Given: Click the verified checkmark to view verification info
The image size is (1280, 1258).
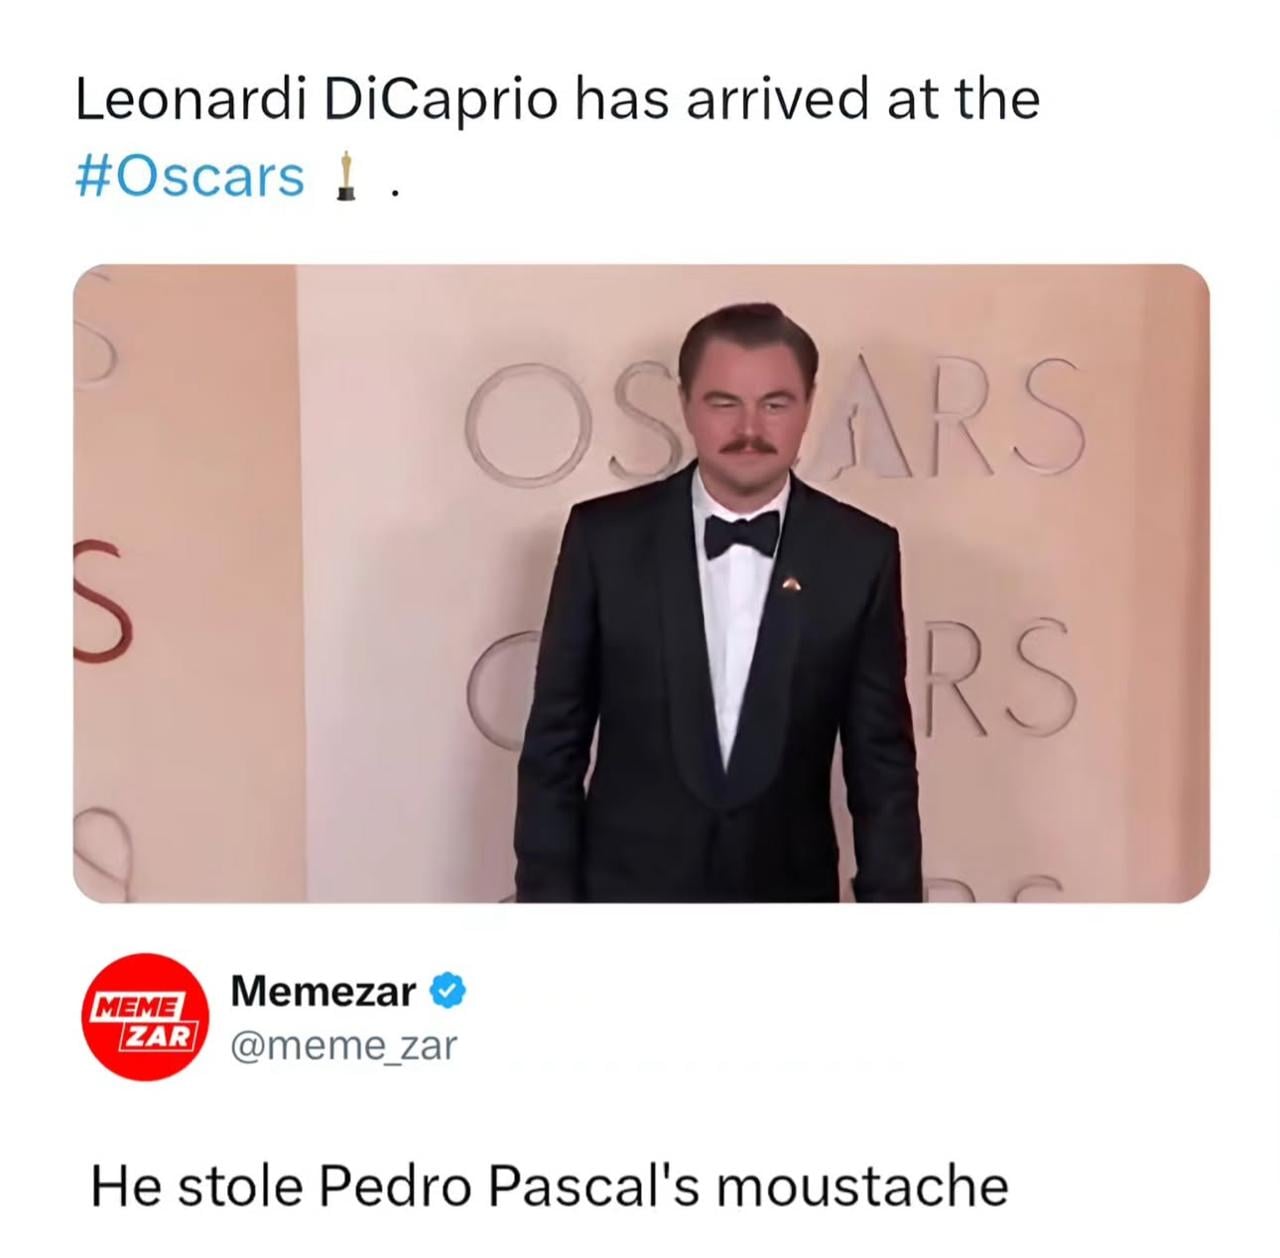Looking at the screenshot, I should (x=446, y=992).
